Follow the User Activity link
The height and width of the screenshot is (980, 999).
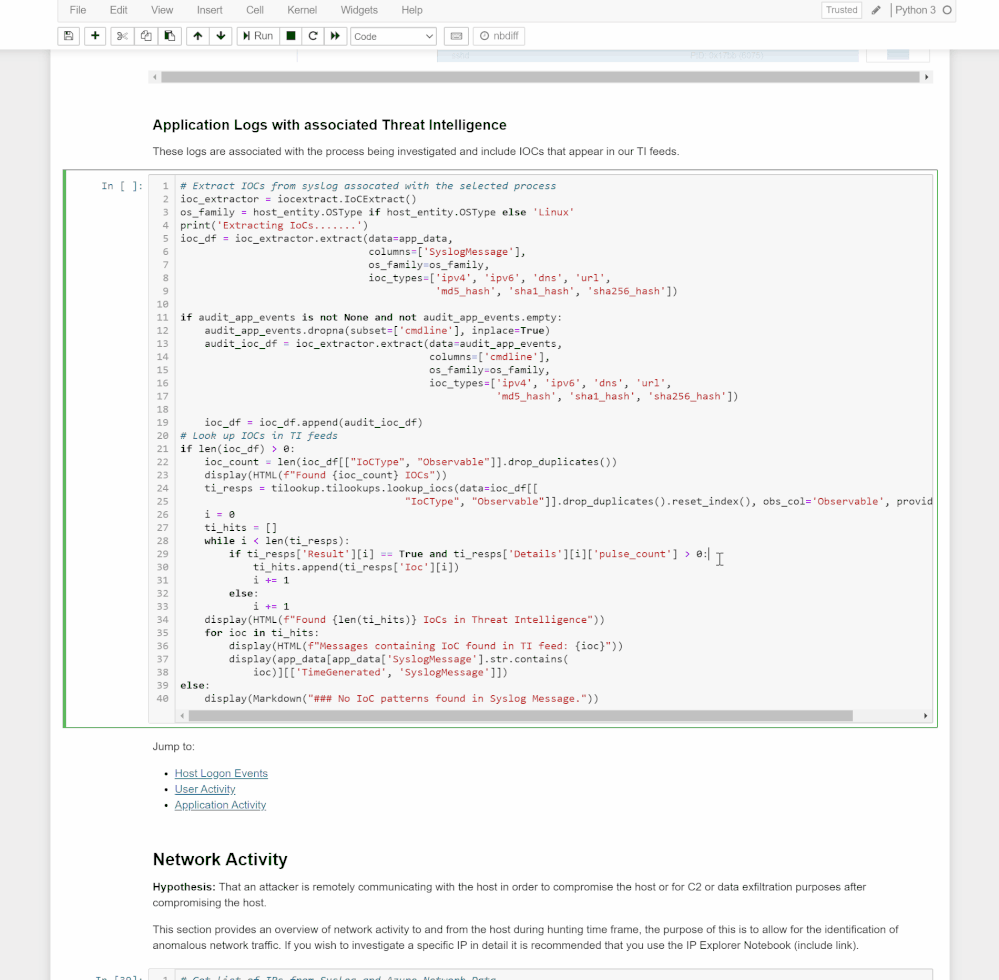pyautogui.click(x=205, y=789)
